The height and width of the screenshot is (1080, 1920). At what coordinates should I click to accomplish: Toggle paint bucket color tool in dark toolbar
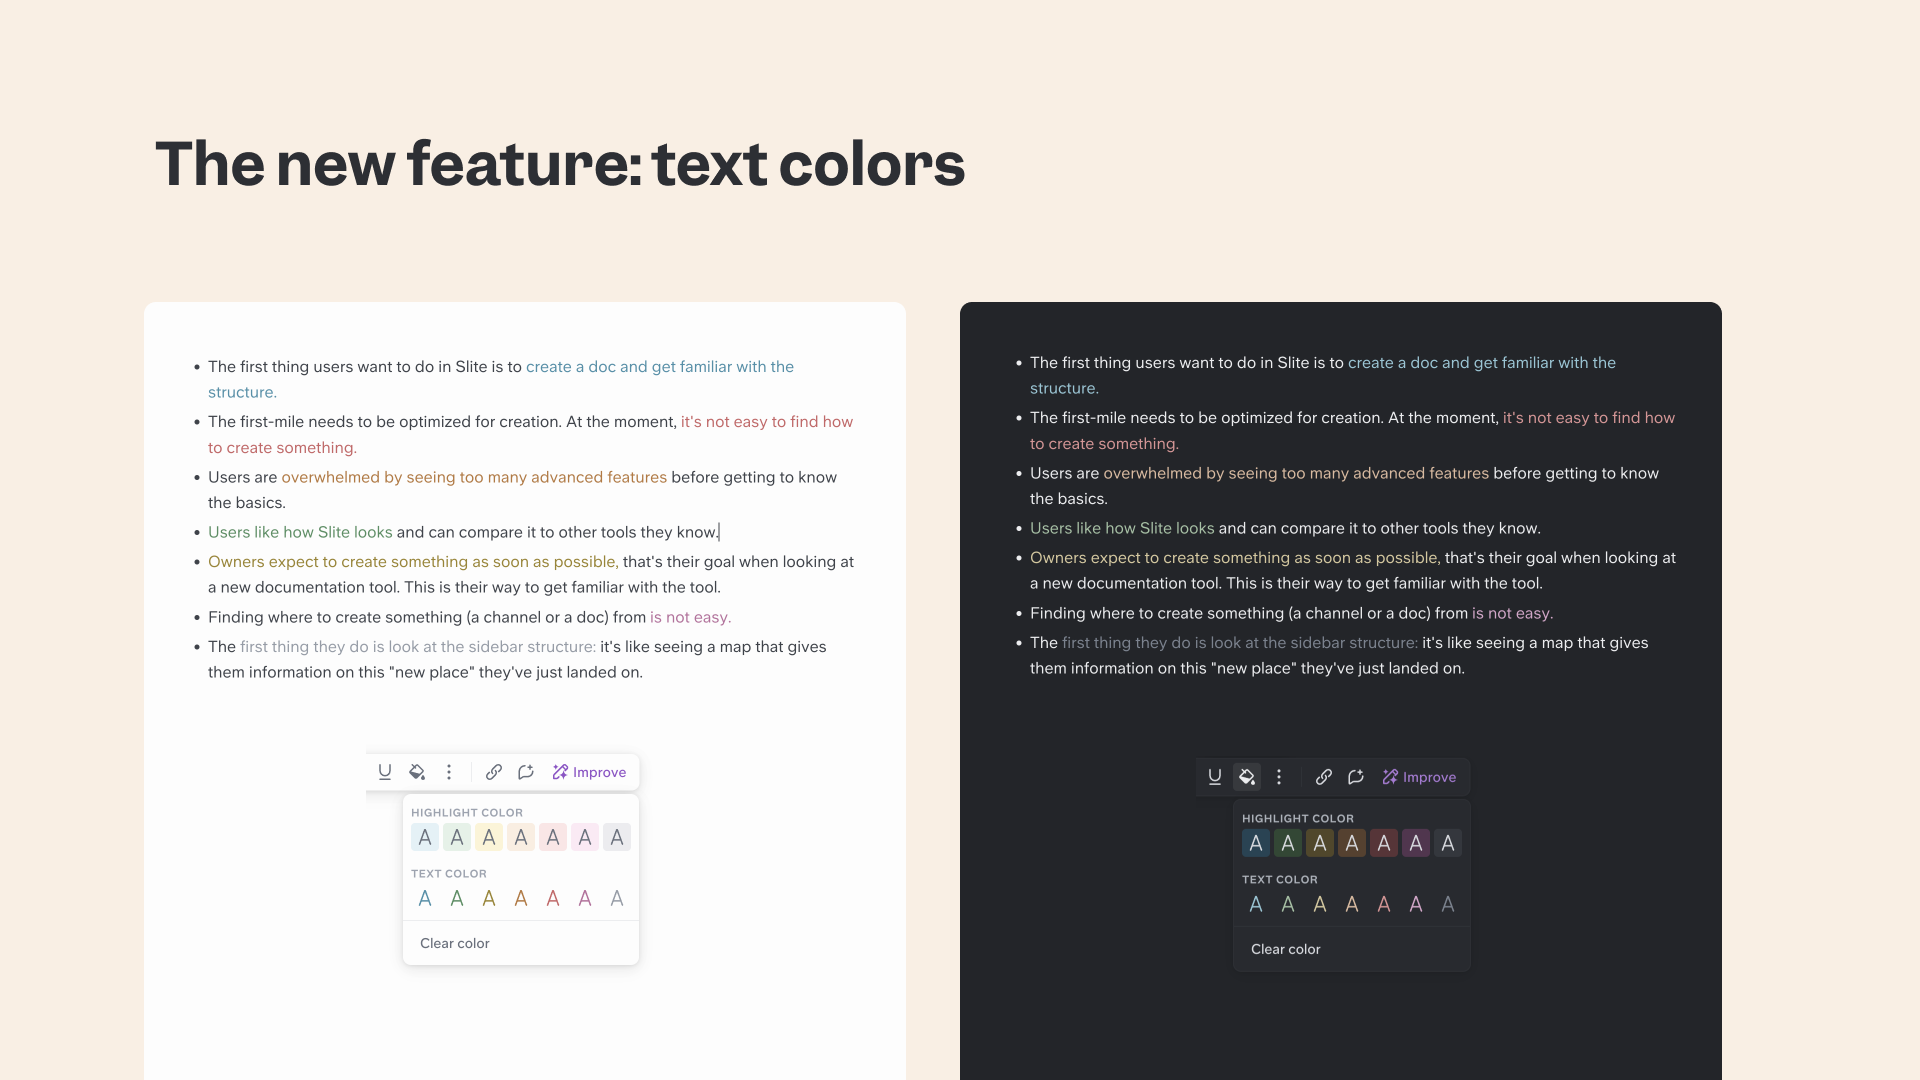[x=1247, y=777]
